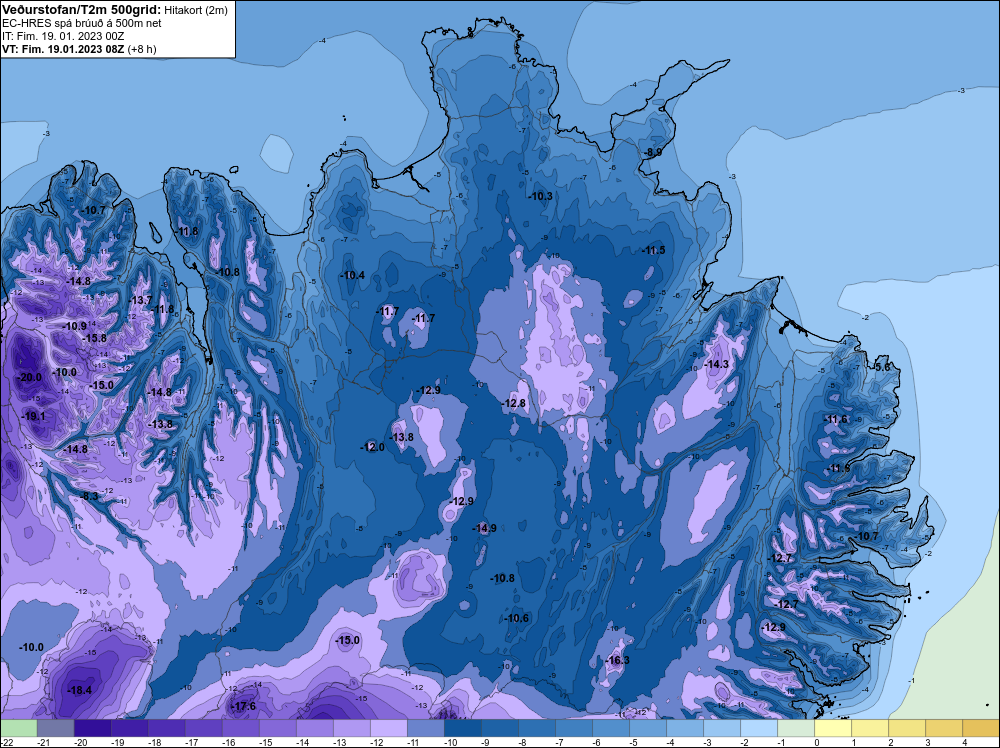Select the -18.4 temperature reading
The image size is (1000, 748).
(80, 690)
